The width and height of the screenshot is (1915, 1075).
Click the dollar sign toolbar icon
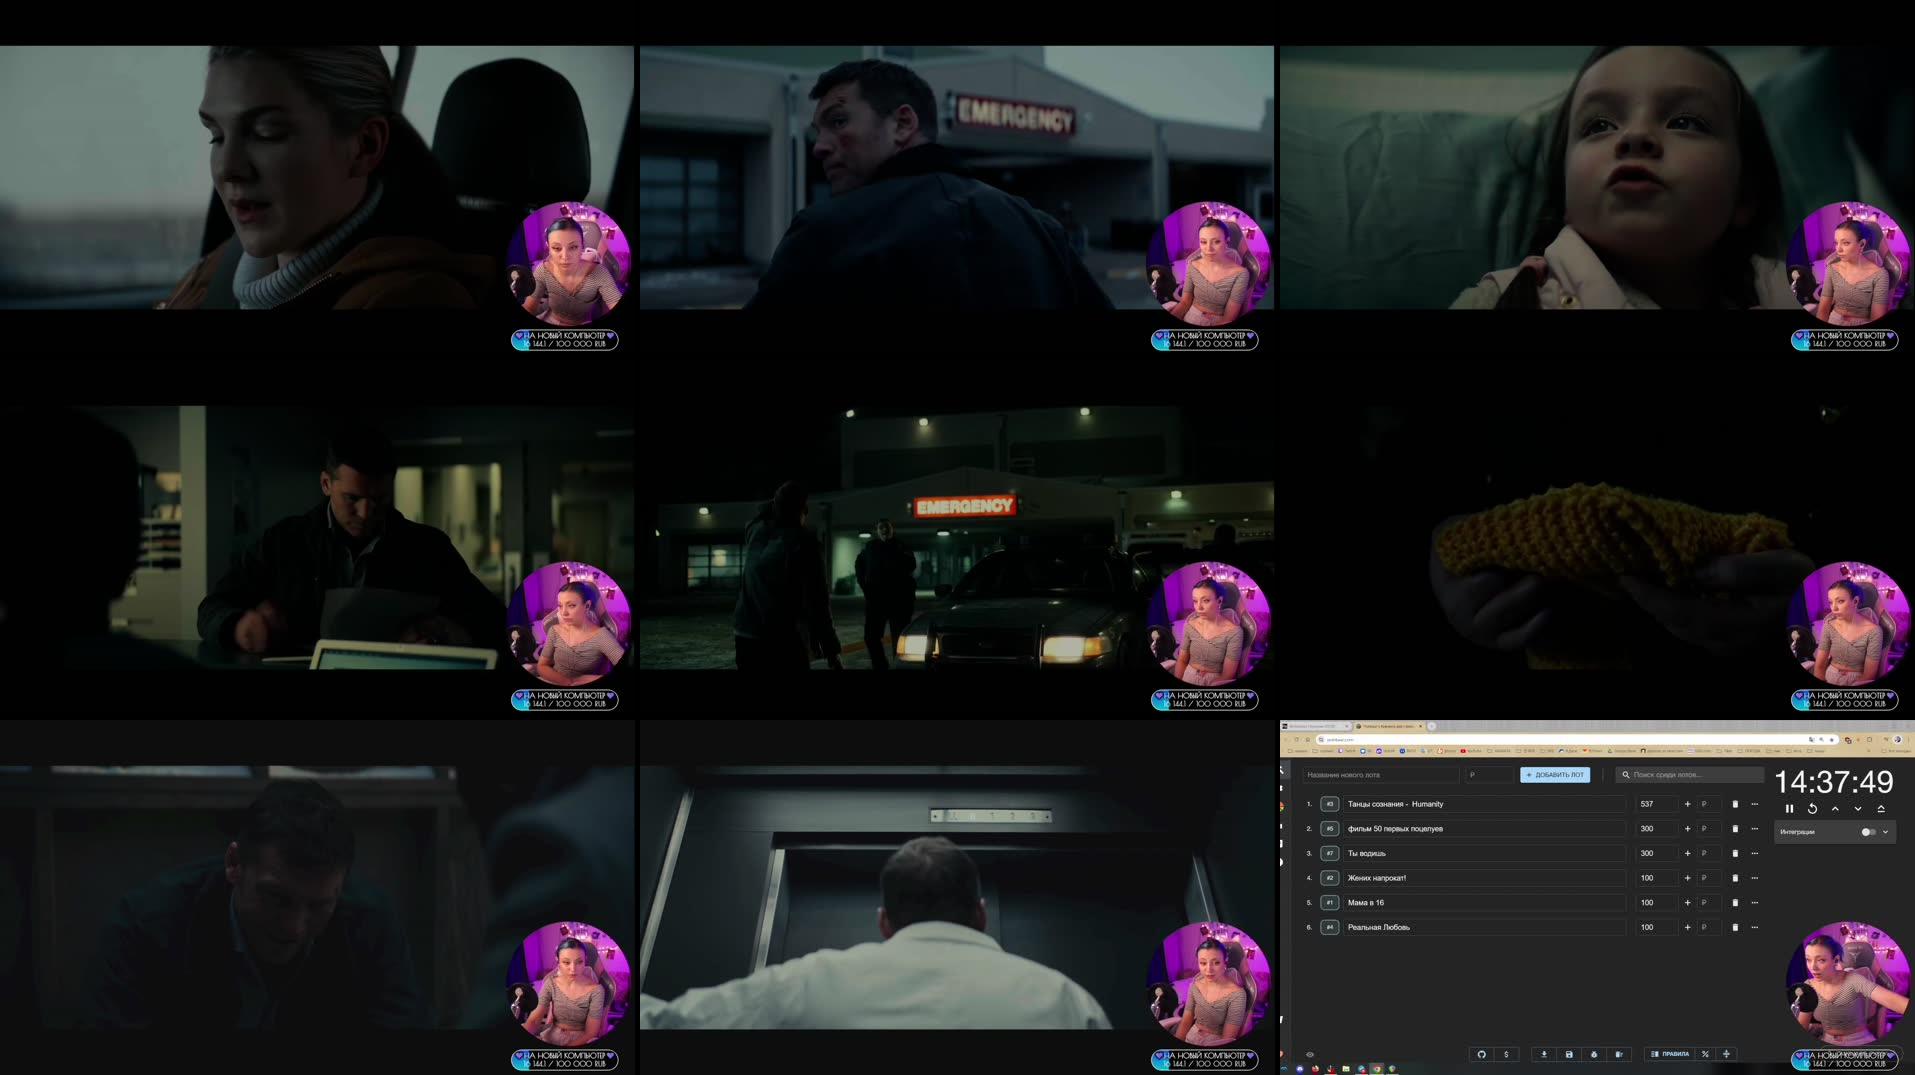point(1506,1054)
